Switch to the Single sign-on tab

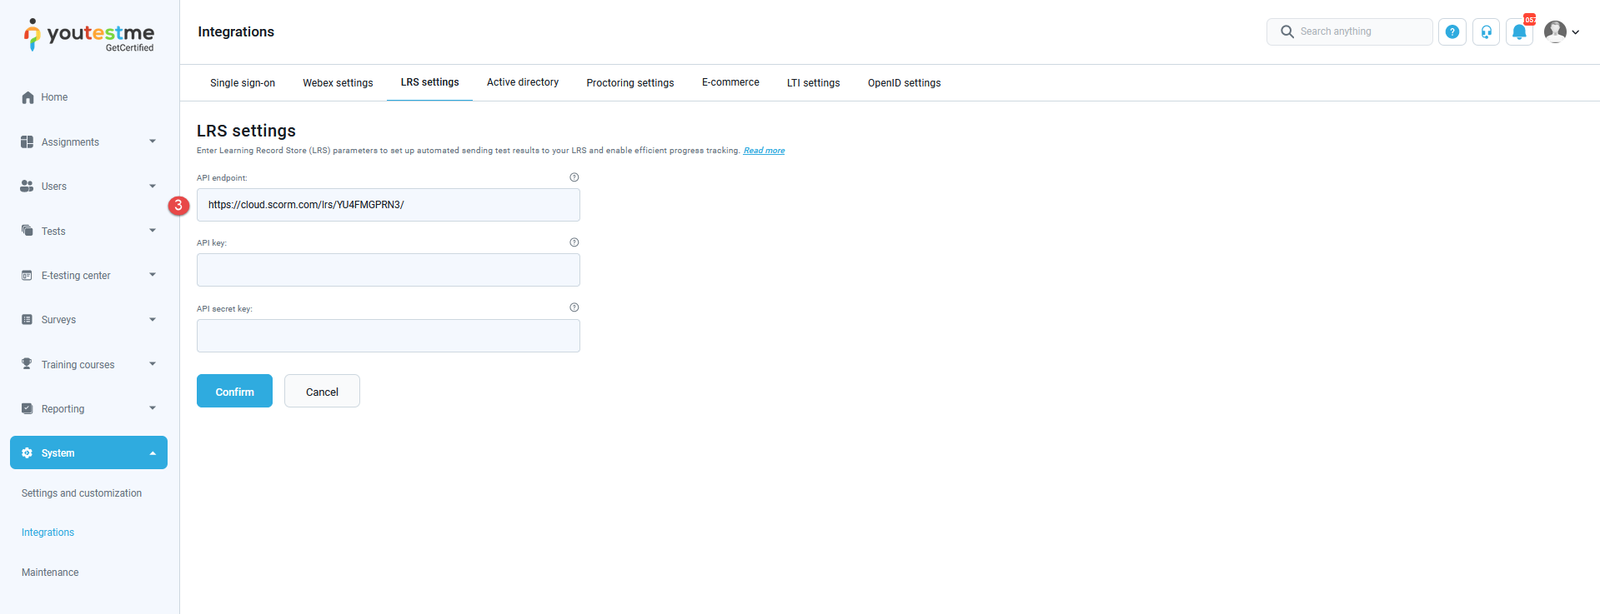(242, 83)
